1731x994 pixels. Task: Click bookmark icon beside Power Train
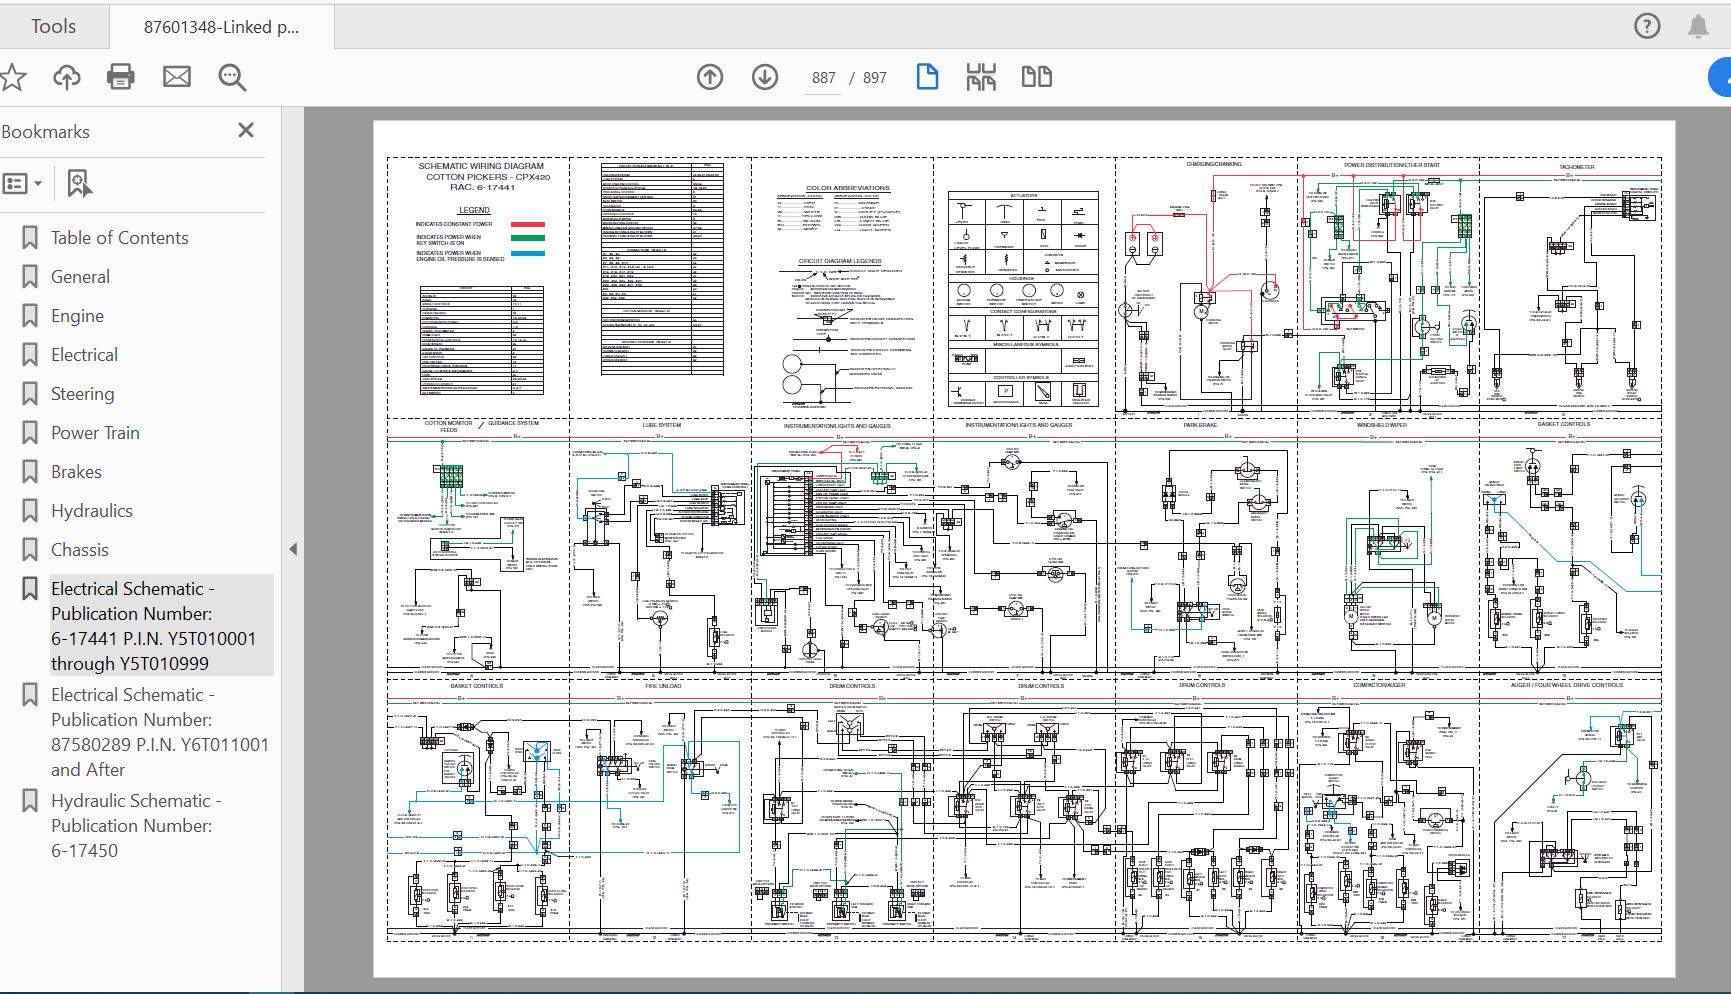pyautogui.click(x=30, y=433)
